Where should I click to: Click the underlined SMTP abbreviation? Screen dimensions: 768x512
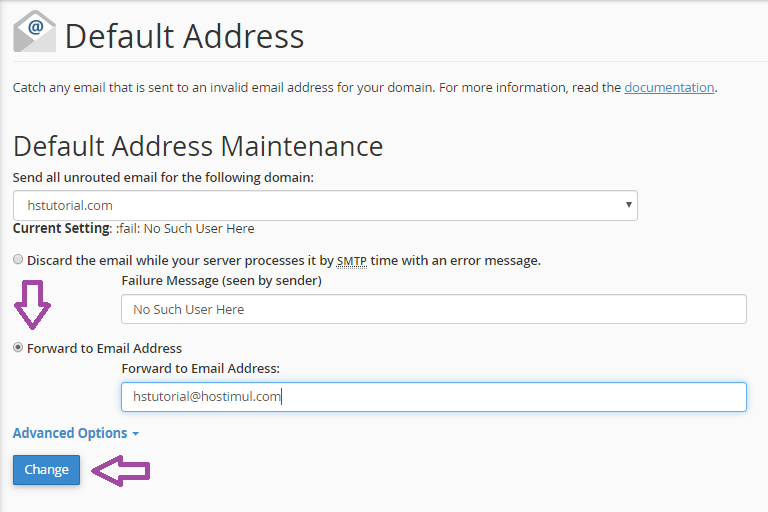351,260
